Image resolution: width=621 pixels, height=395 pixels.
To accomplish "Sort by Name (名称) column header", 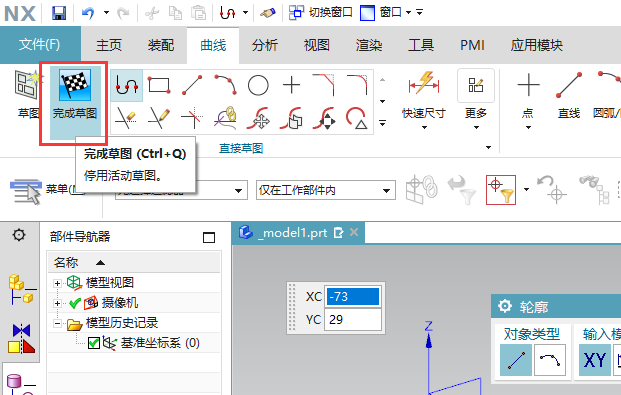I will 134,262.
